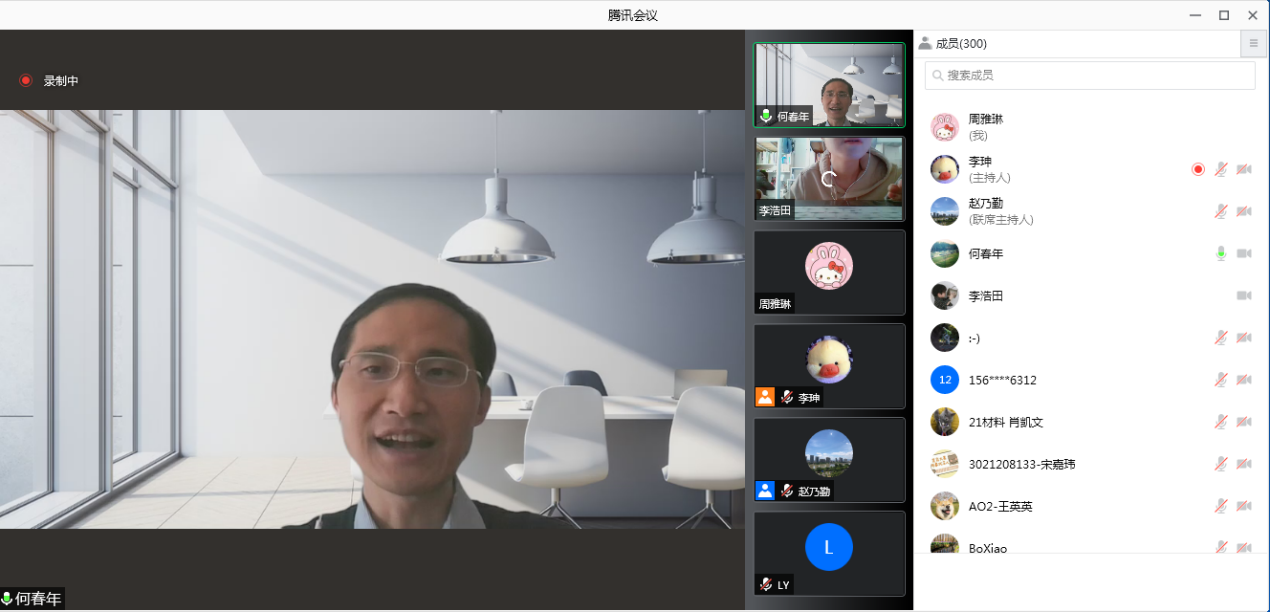Click the recording indicator next to 李珅
The height and width of the screenshot is (612, 1270).
click(x=1198, y=170)
